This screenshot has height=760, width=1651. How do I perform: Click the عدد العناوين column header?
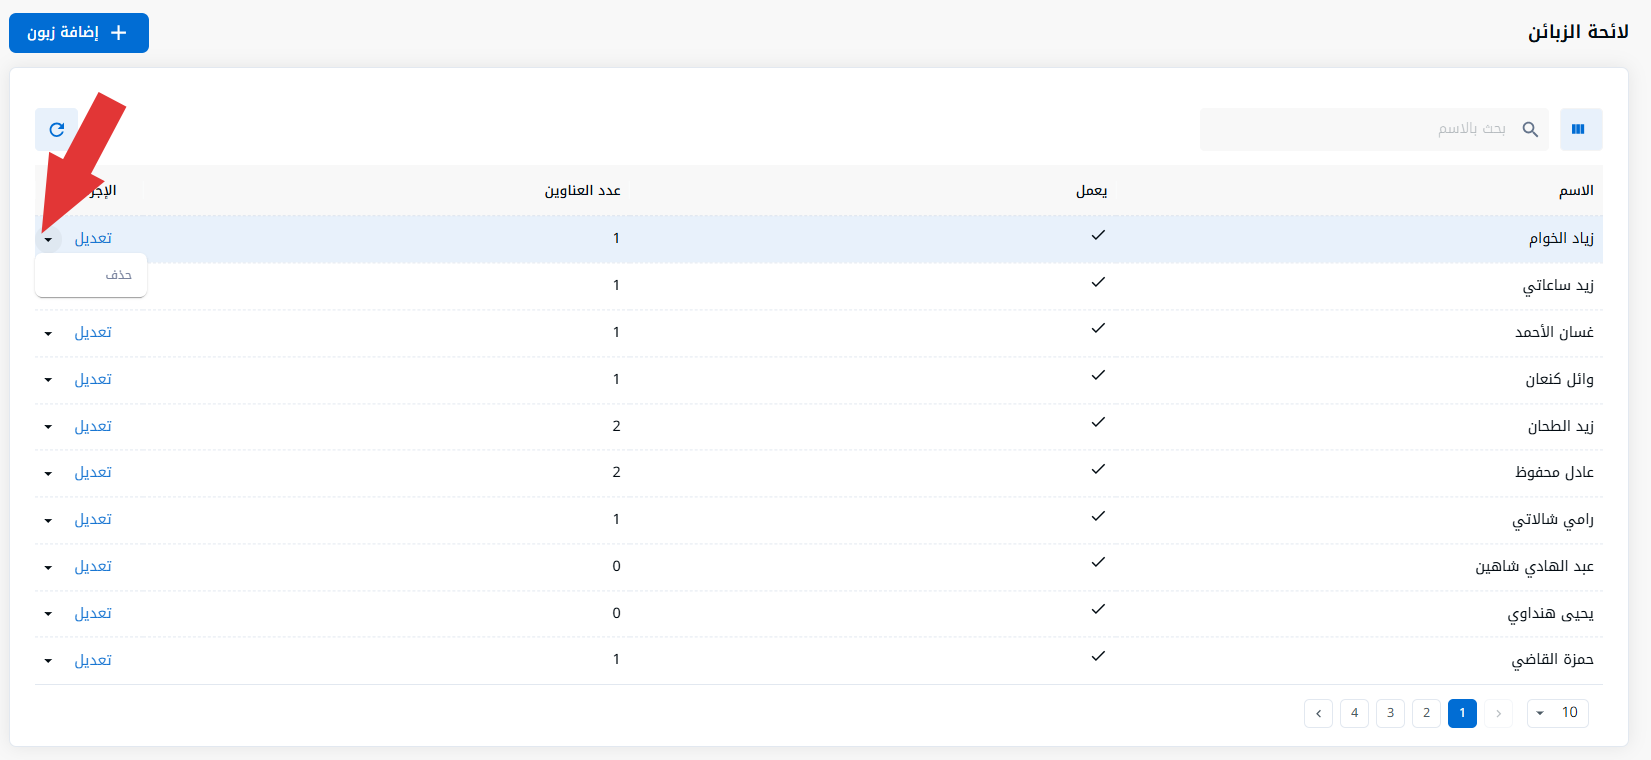583,190
